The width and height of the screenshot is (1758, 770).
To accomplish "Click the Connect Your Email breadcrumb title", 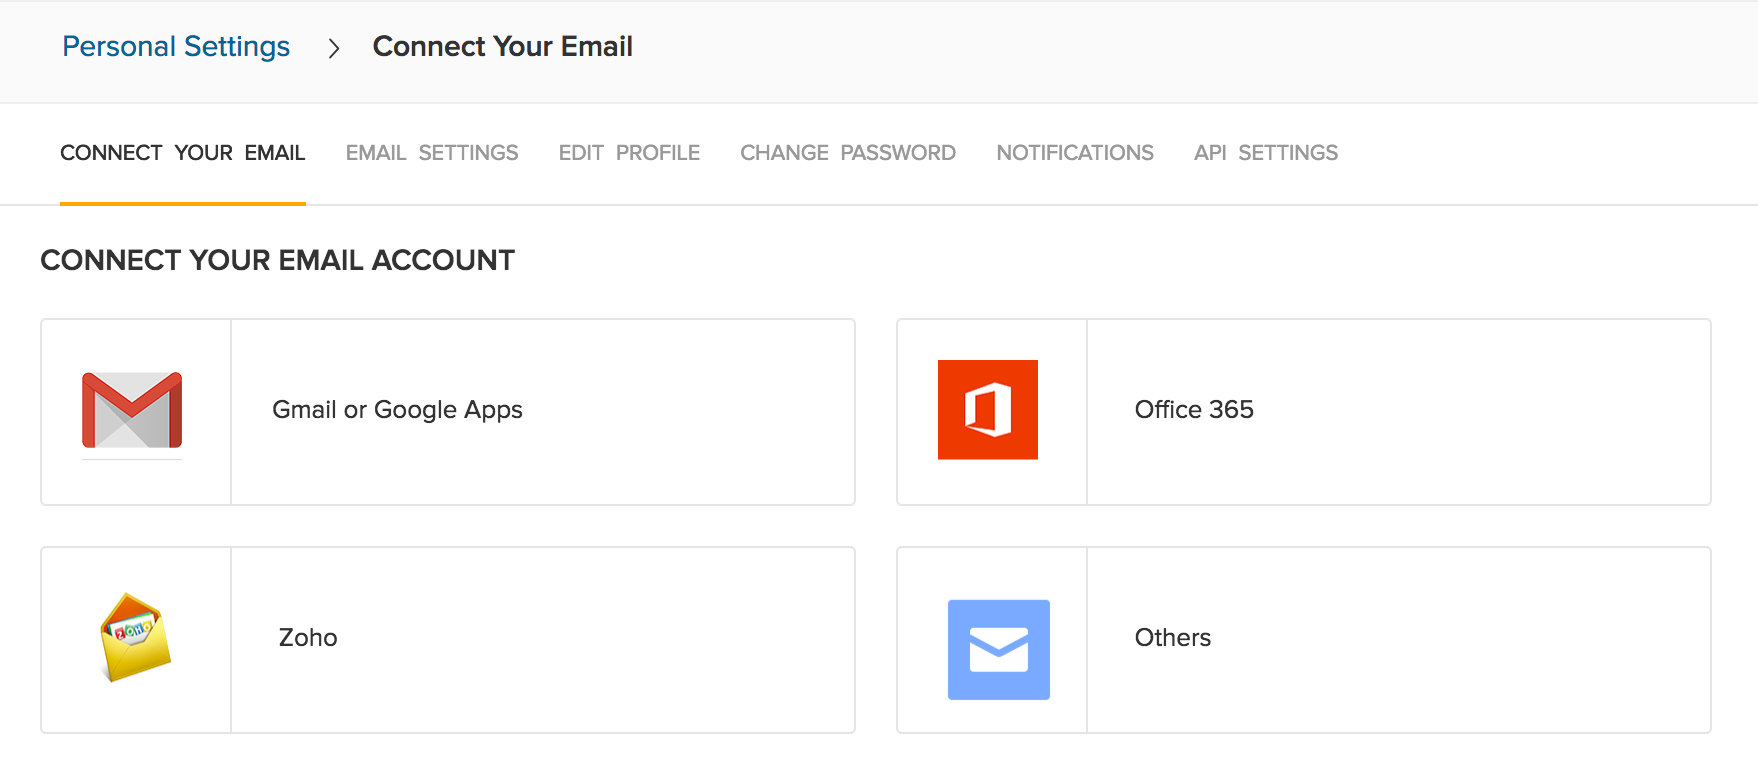I will point(503,47).
